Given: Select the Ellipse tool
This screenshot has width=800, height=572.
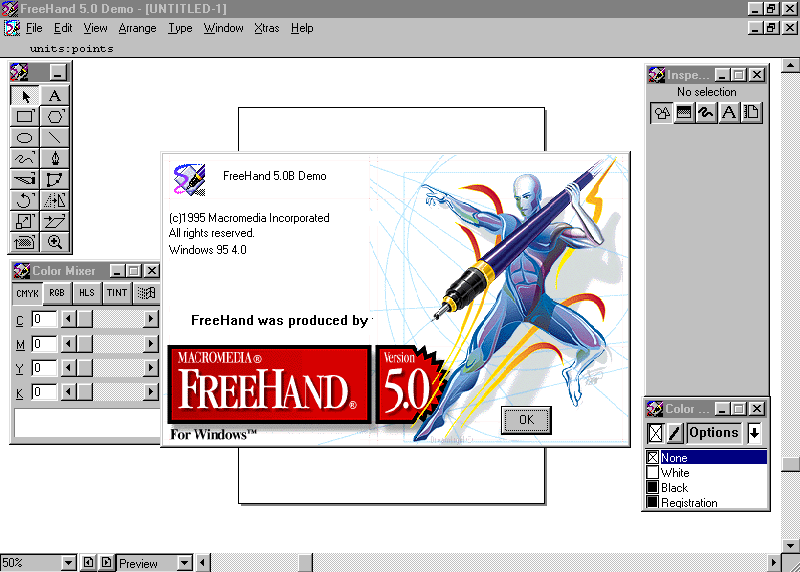Looking at the screenshot, I should (25, 138).
